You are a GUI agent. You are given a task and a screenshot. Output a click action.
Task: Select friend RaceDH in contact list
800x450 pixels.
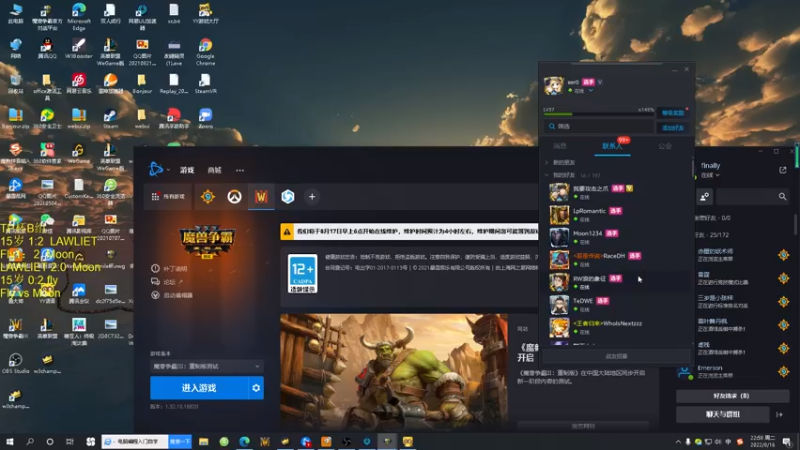point(616,260)
